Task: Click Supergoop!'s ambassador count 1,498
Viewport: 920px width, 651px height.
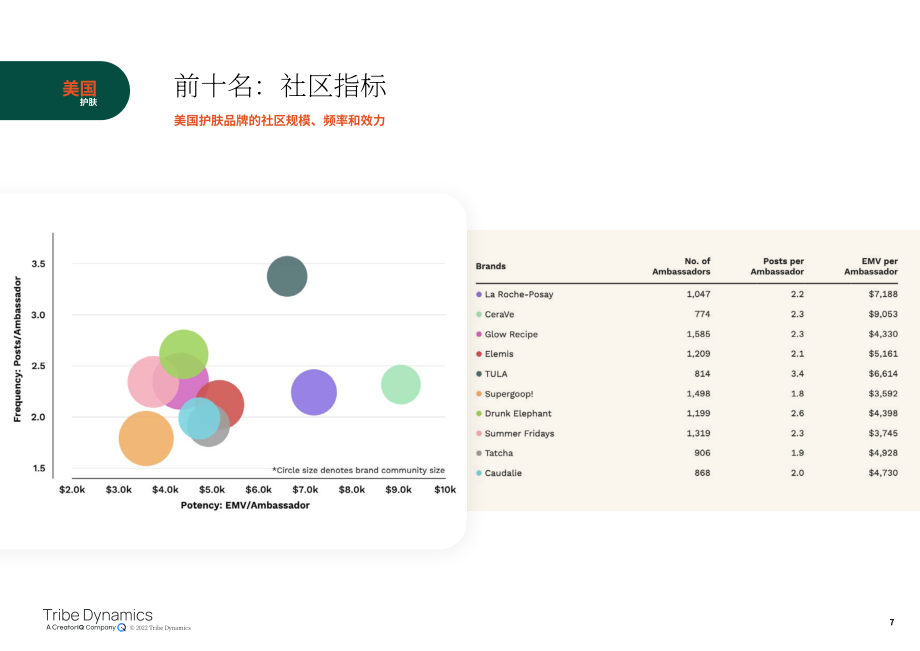Action: tap(698, 394)
